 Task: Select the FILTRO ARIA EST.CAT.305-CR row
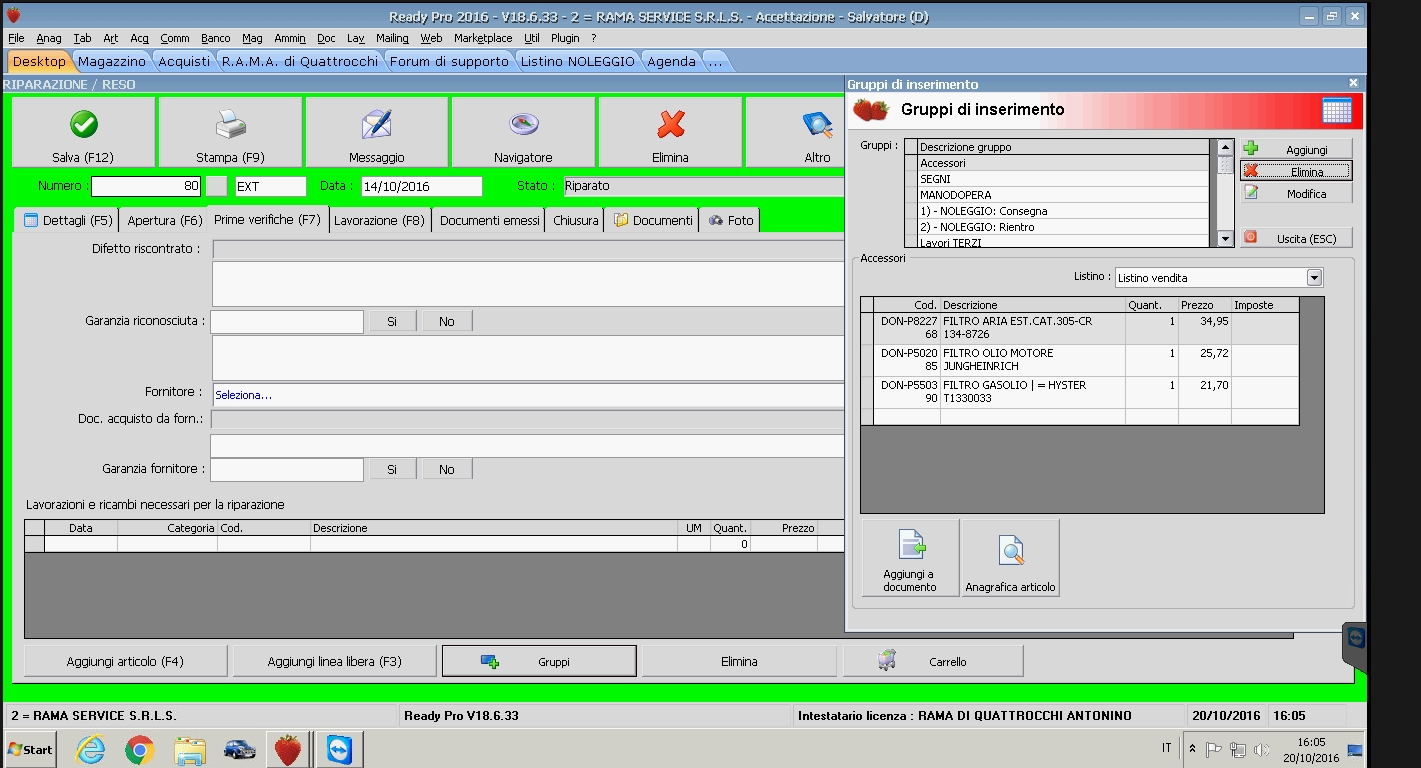[x=1080, y=328]
